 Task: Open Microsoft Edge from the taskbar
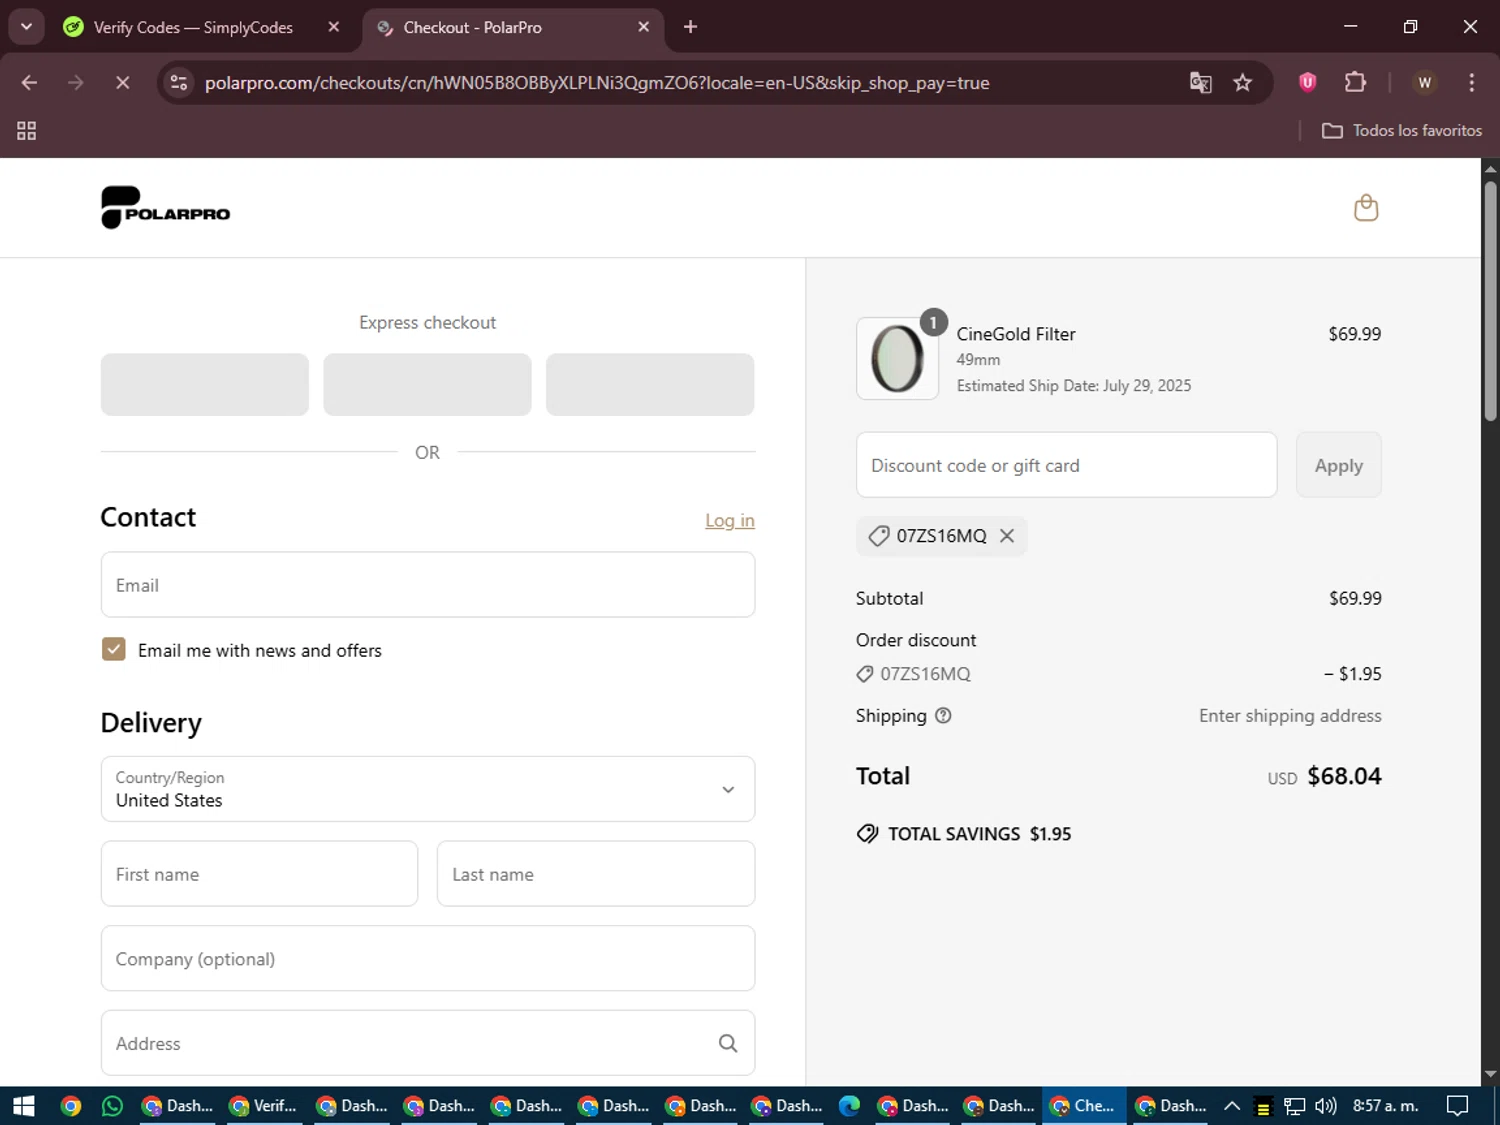[x=849, y=1106]
